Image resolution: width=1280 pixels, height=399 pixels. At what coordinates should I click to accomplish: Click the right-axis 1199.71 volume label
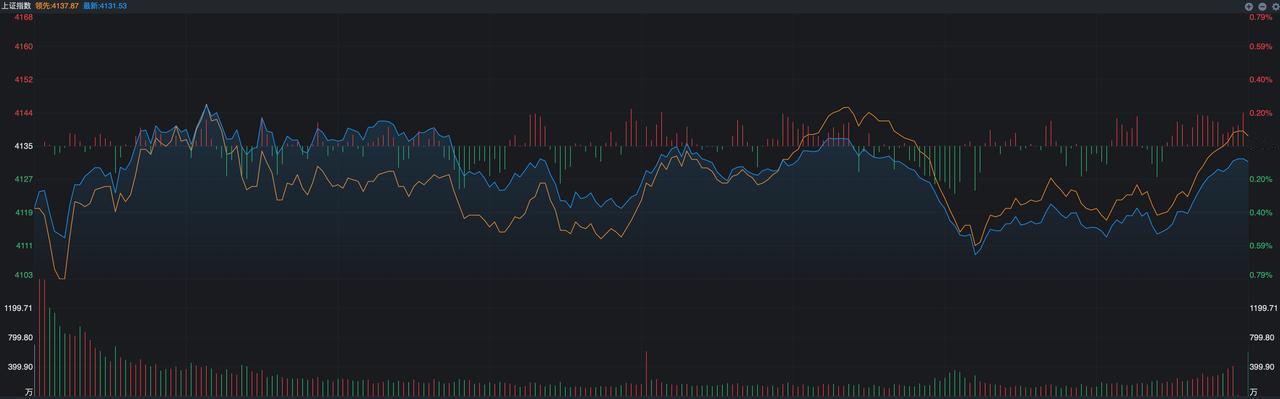pyautogui.click(x=1264, y=309)
